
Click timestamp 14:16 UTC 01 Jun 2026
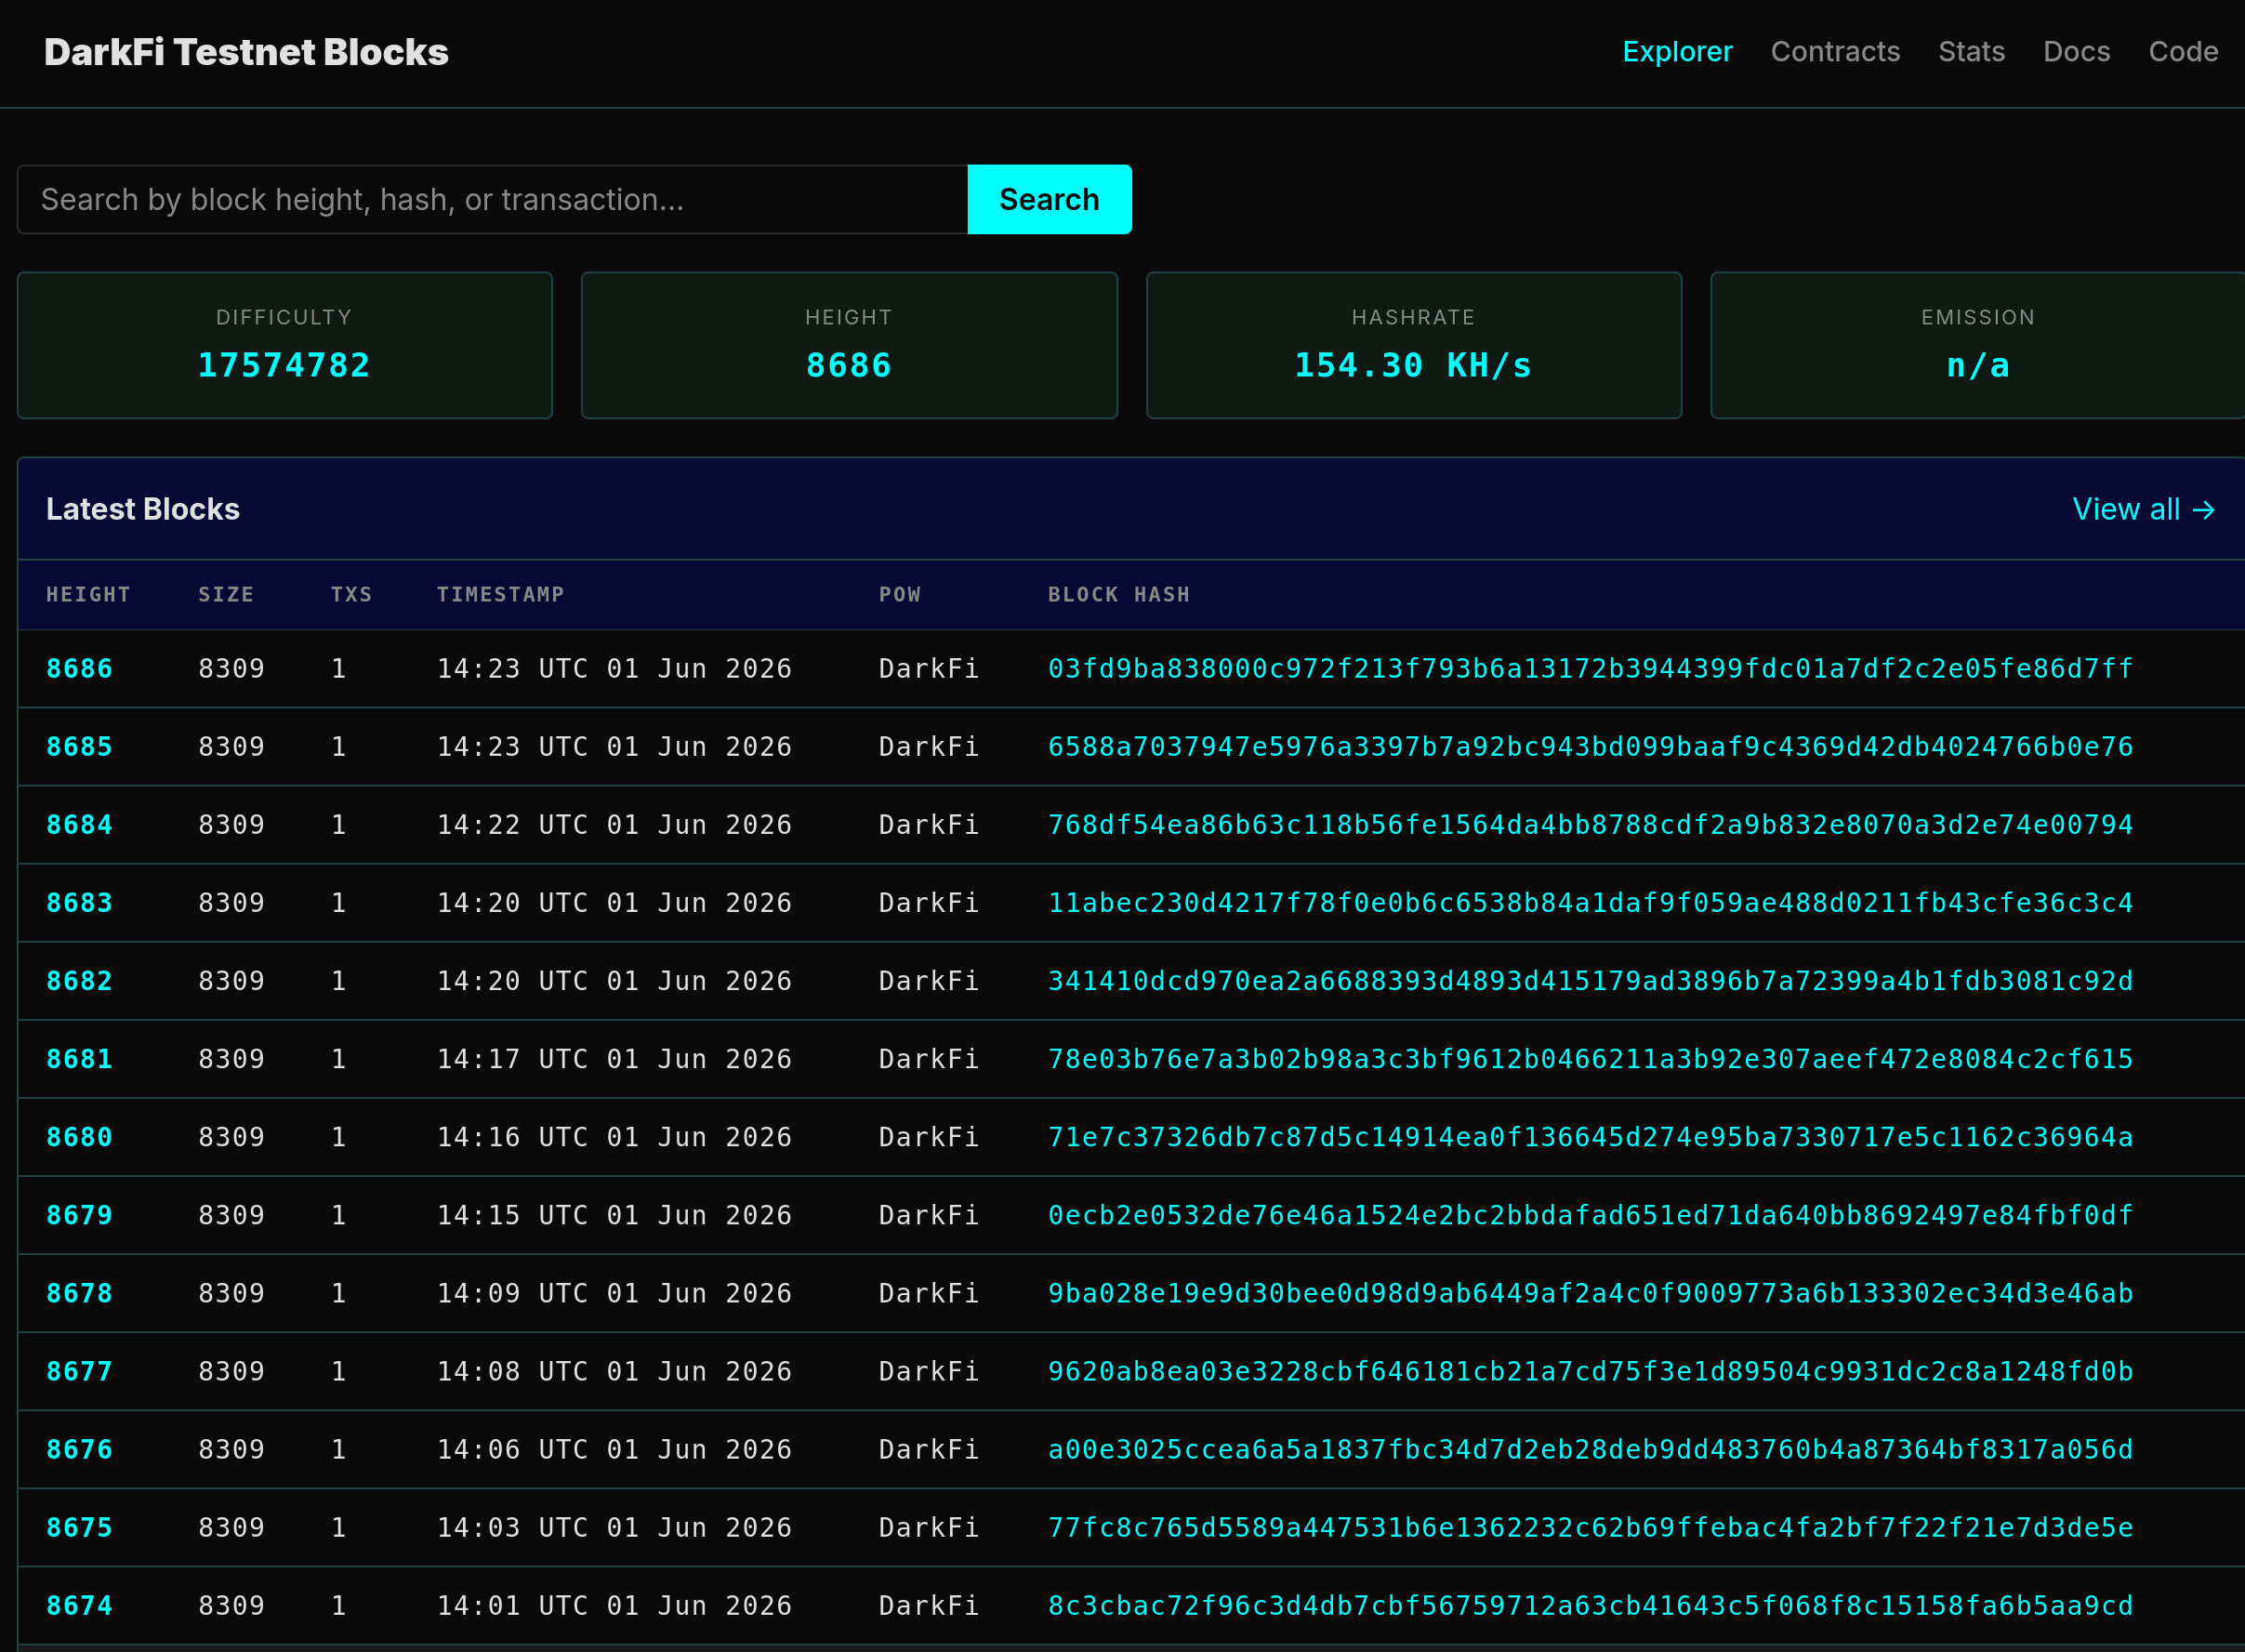614,1137
